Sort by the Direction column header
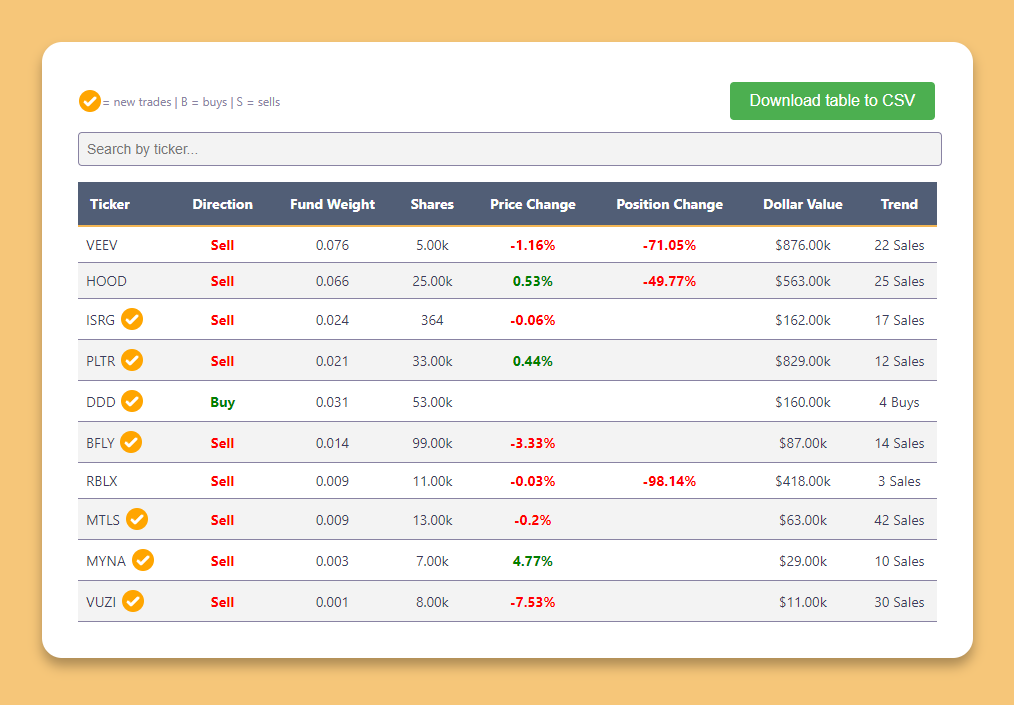The image size is (1014, 705). click(222, 204)
